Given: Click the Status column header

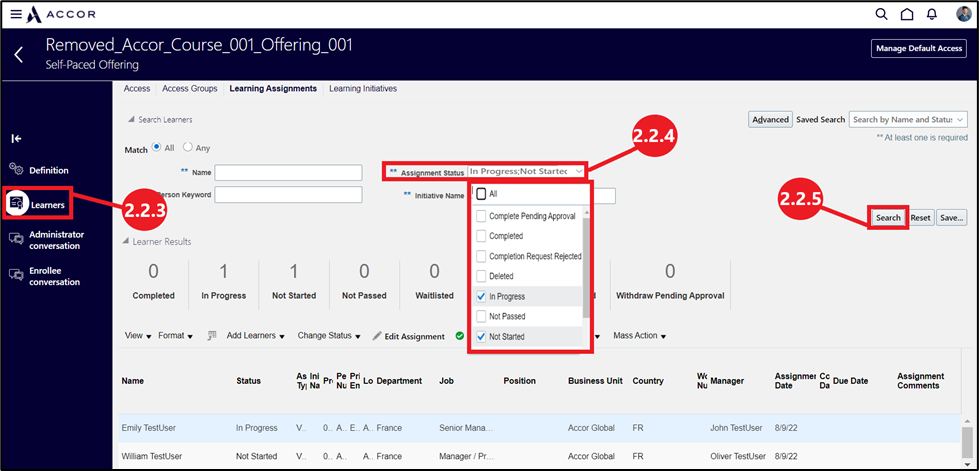Looking at the screenshot, I should point(248,380).
